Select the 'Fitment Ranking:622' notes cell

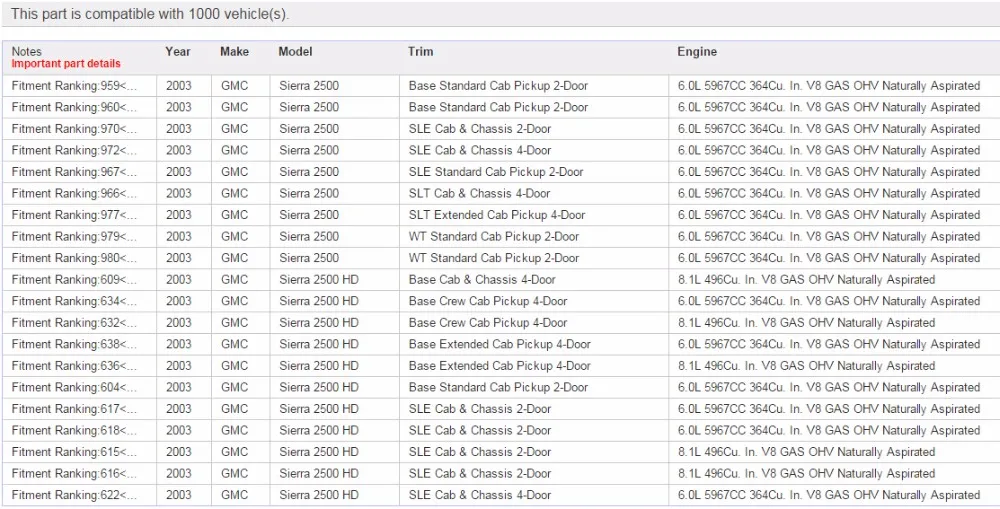80,496
